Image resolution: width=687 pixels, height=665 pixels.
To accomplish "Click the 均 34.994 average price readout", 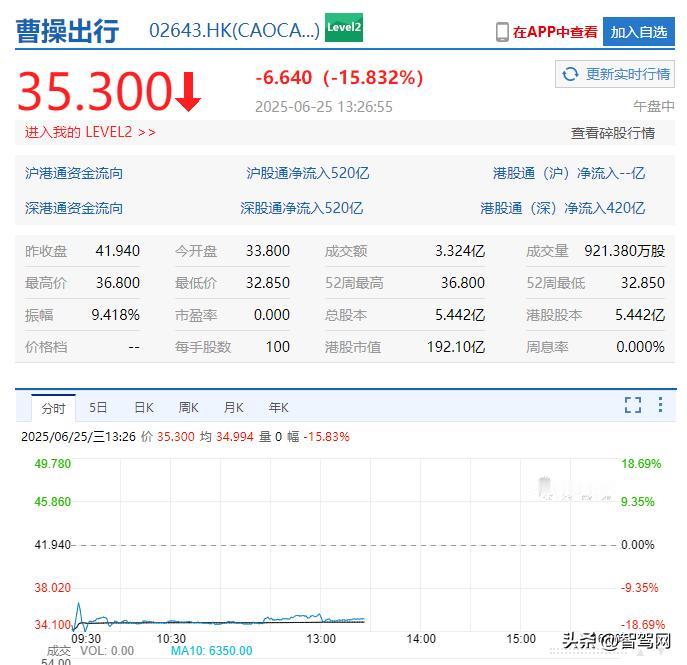I will click(x=227, y=437).
